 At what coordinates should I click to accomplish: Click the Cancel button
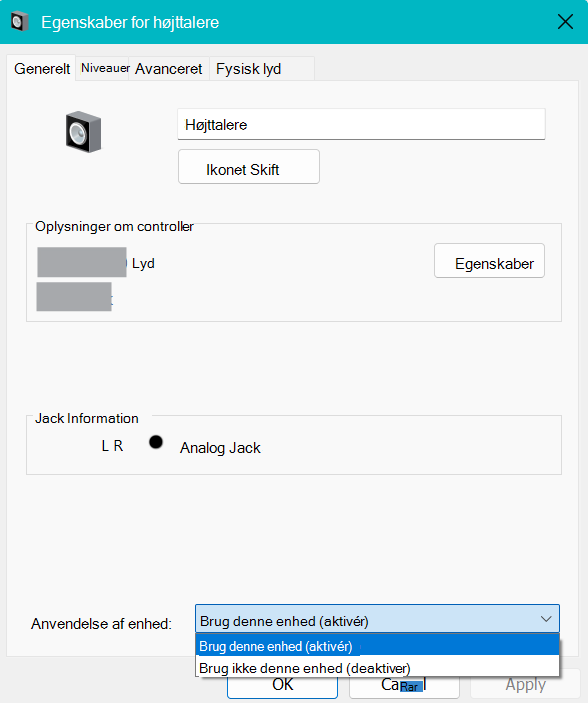pos(404,686)
